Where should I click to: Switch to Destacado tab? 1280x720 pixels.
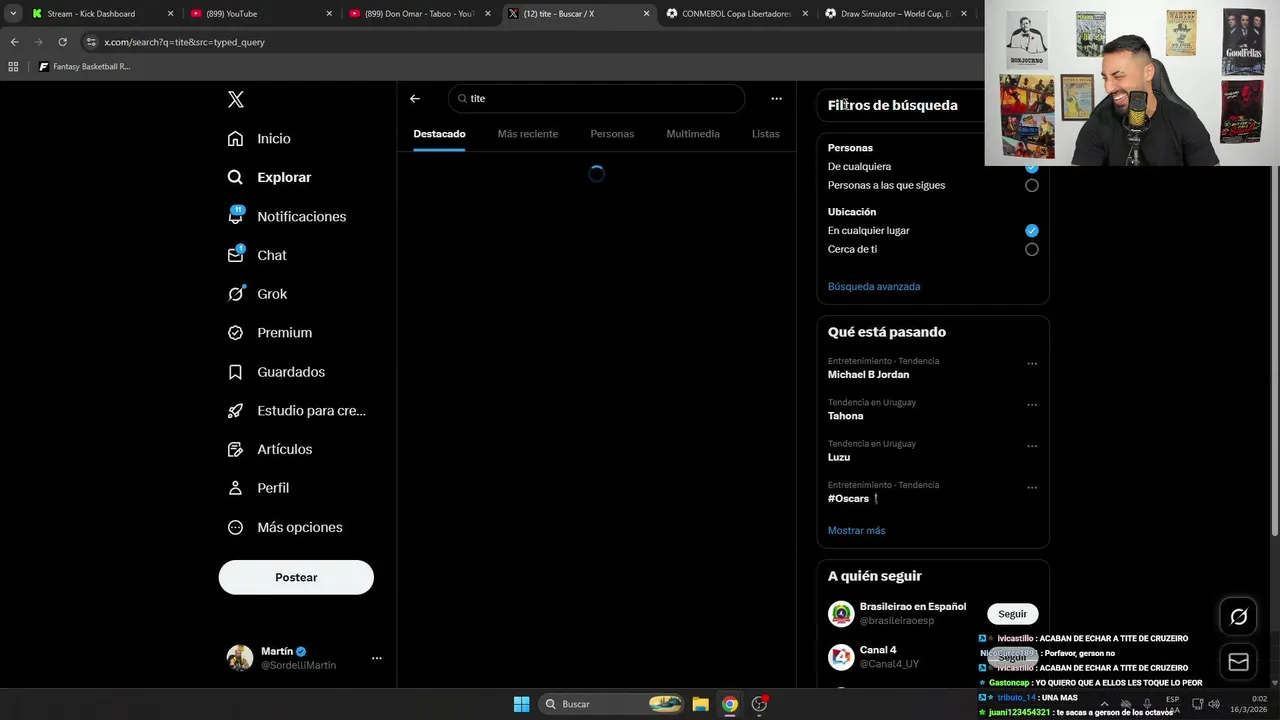tap(439, 134)
